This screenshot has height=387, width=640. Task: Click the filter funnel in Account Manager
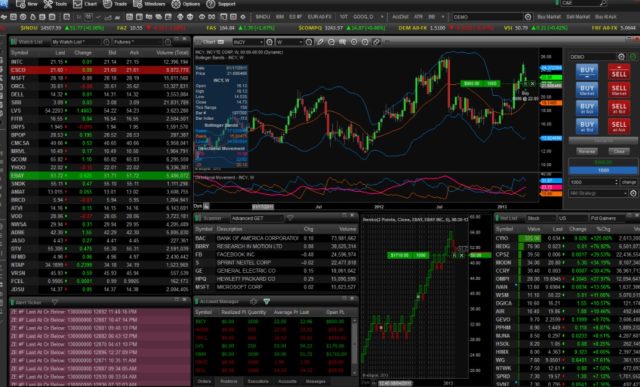point(267,302)
